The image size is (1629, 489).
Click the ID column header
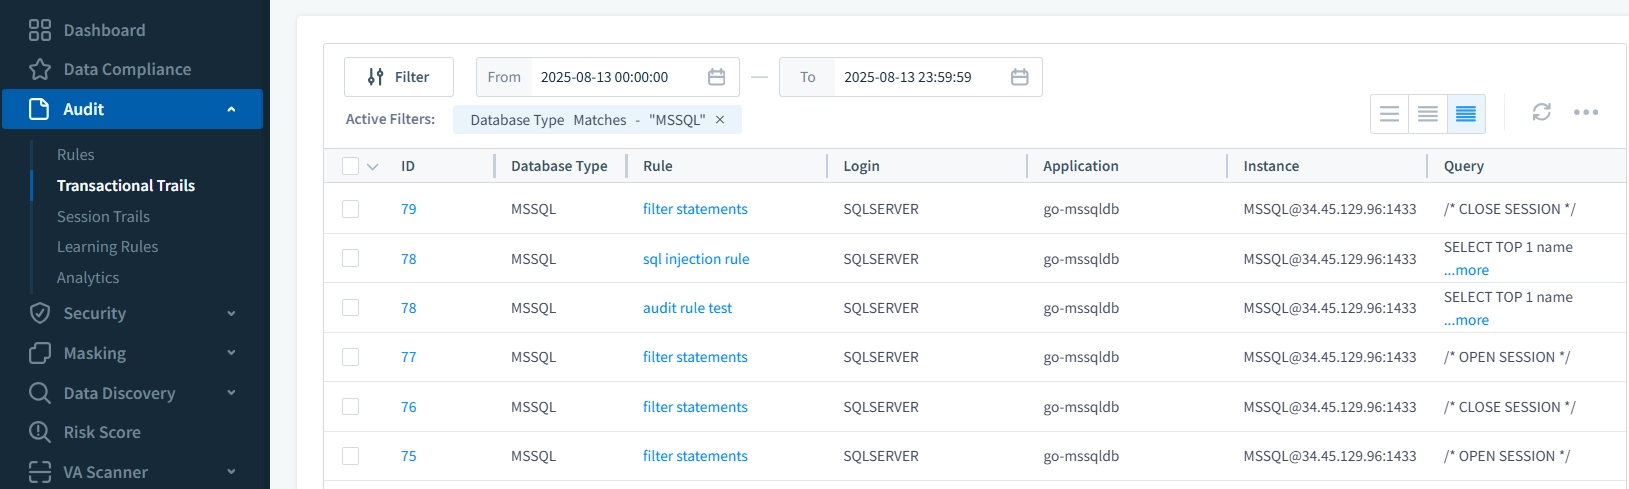(408, 166)
